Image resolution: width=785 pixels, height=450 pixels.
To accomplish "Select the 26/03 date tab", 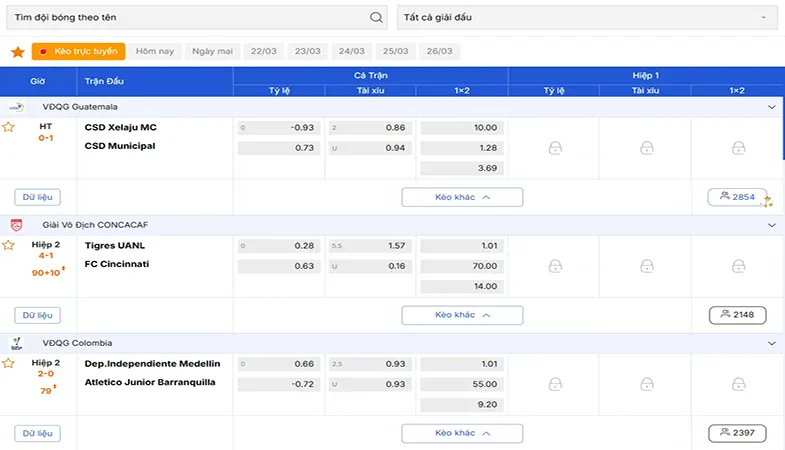I will [440, 52].
